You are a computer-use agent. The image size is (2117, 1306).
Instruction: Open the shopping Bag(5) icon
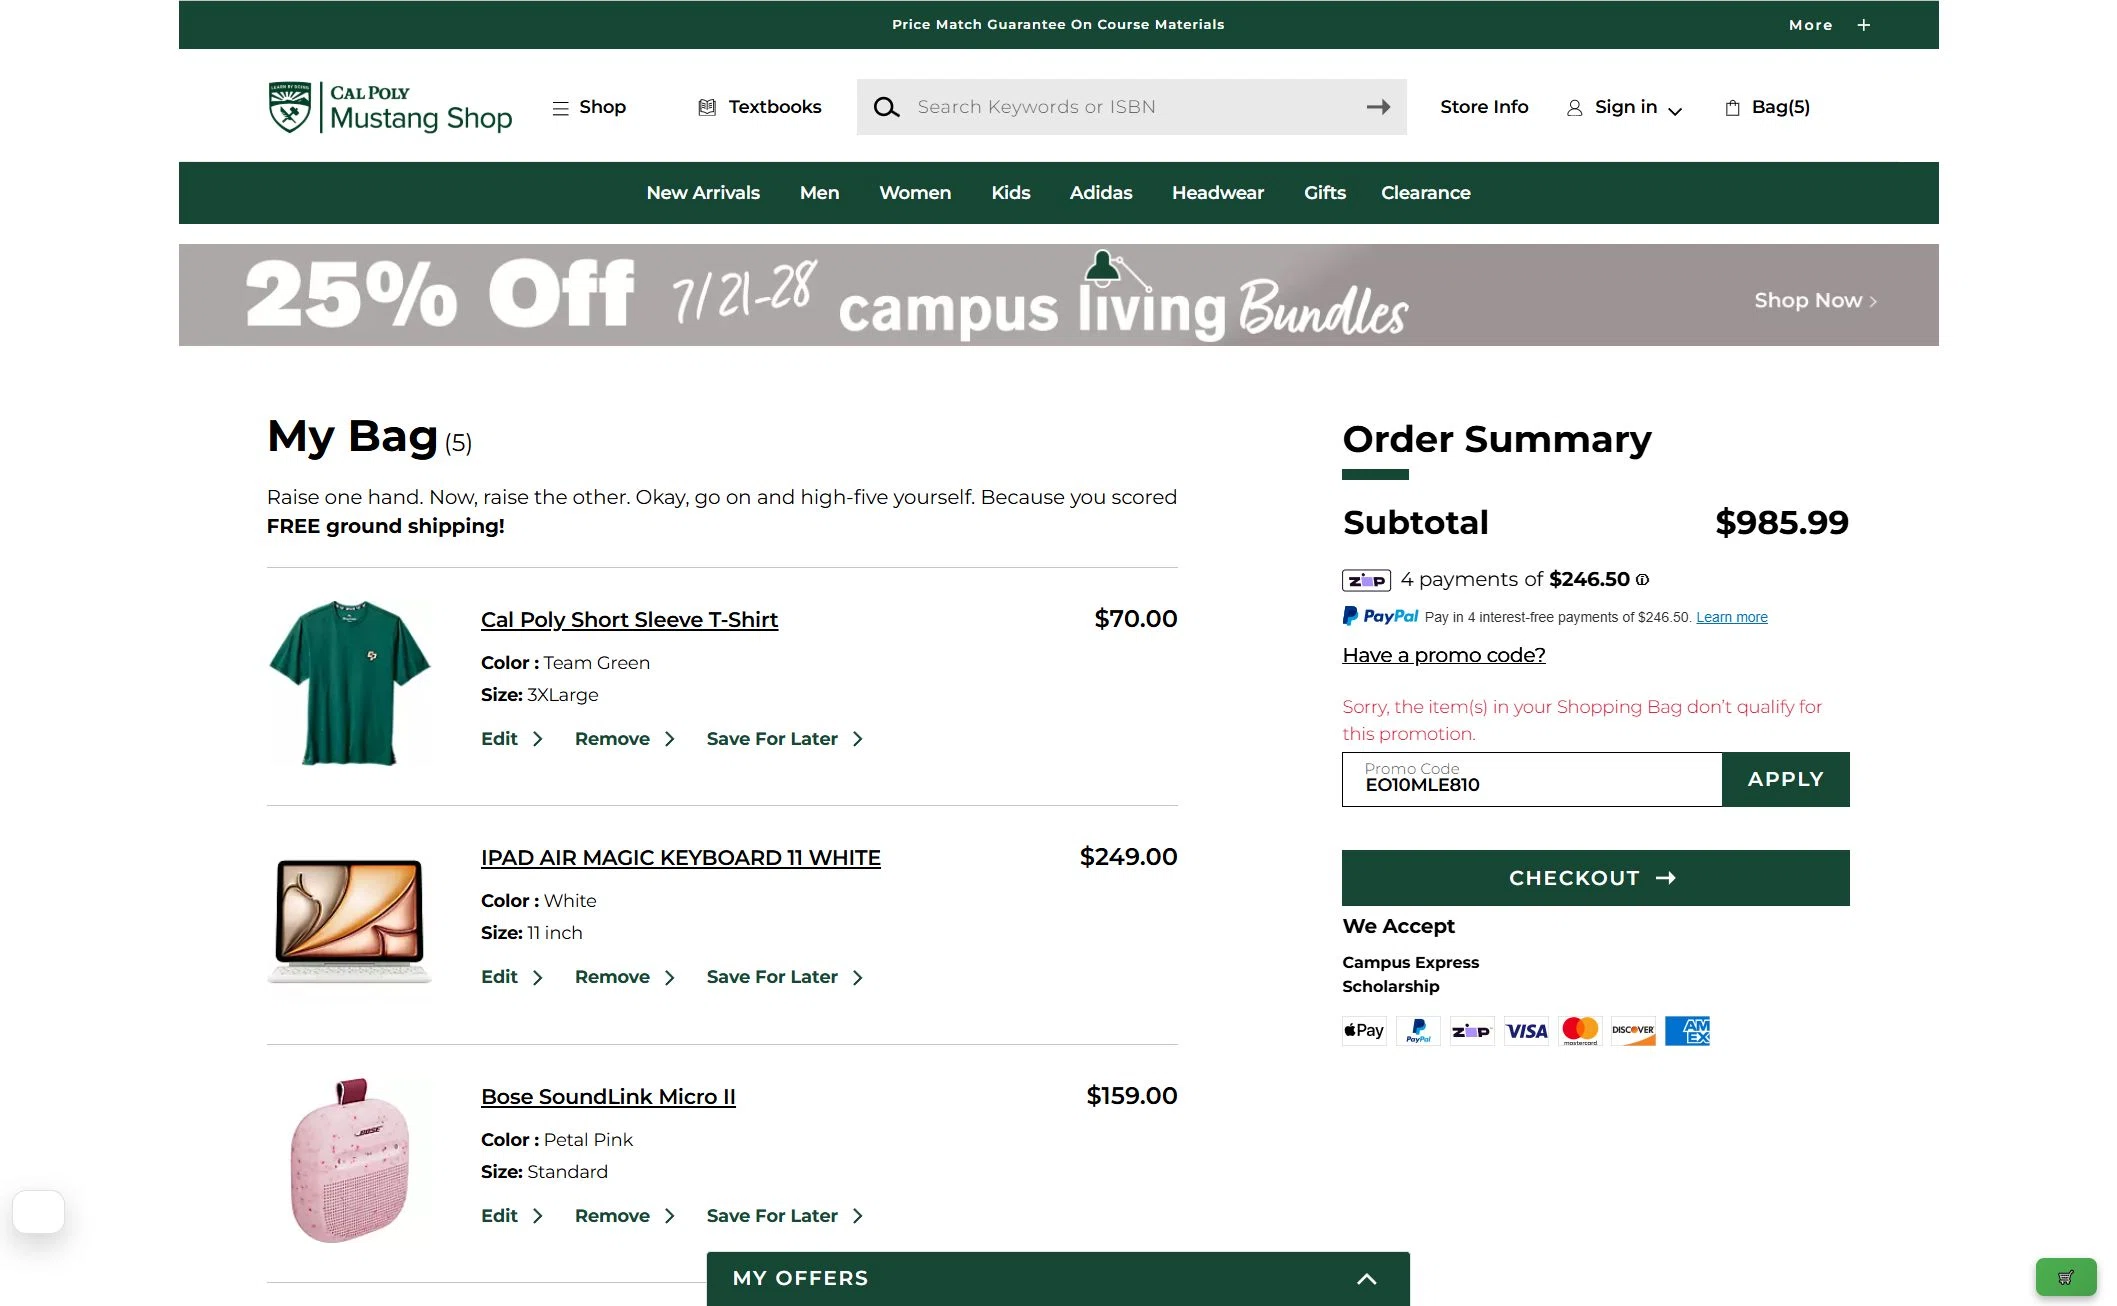(1733, 107)
